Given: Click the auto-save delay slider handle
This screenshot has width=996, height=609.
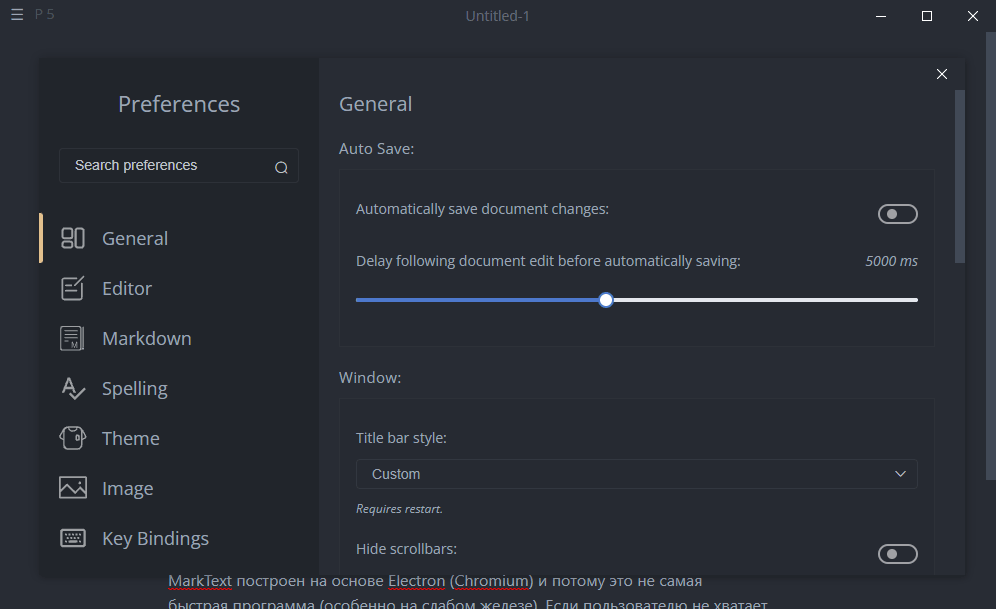Looking at the screenshot, I should click(x=606, y=300).
